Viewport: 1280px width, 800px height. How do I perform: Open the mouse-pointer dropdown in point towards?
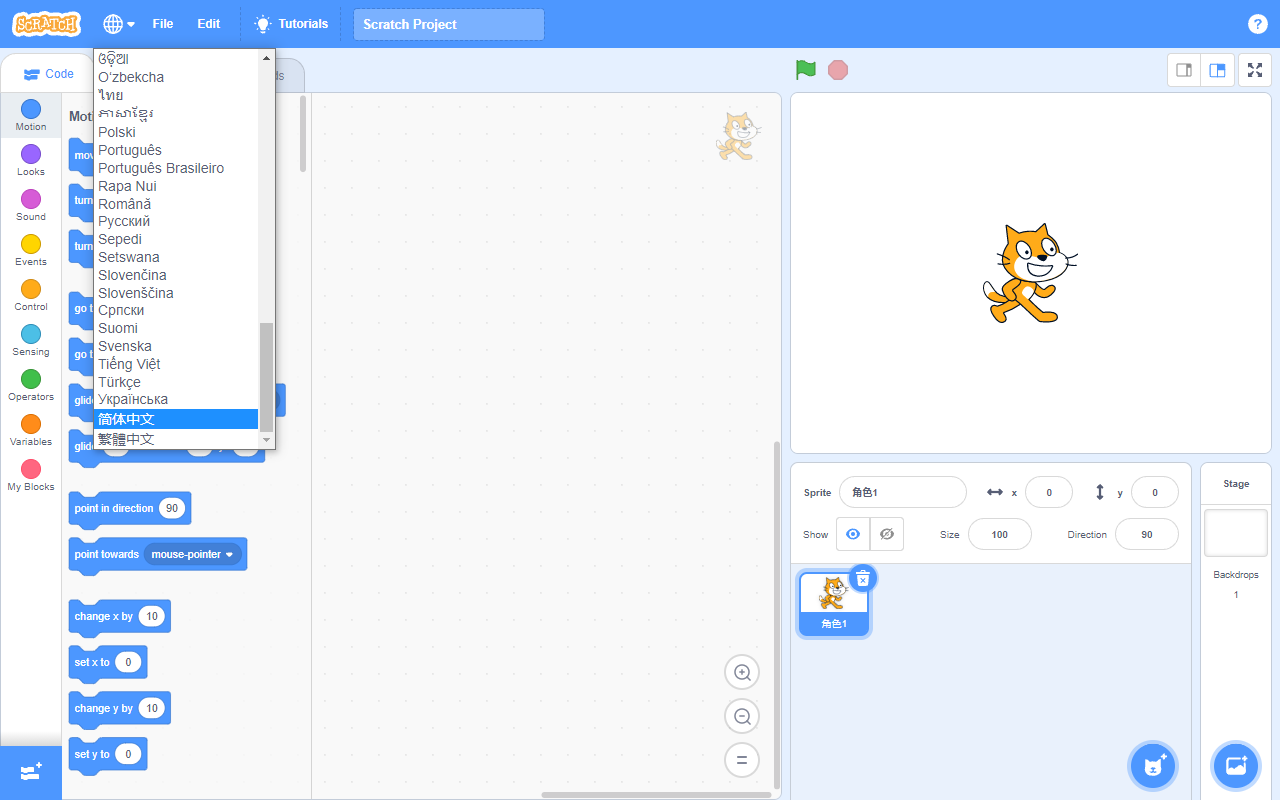193,554
